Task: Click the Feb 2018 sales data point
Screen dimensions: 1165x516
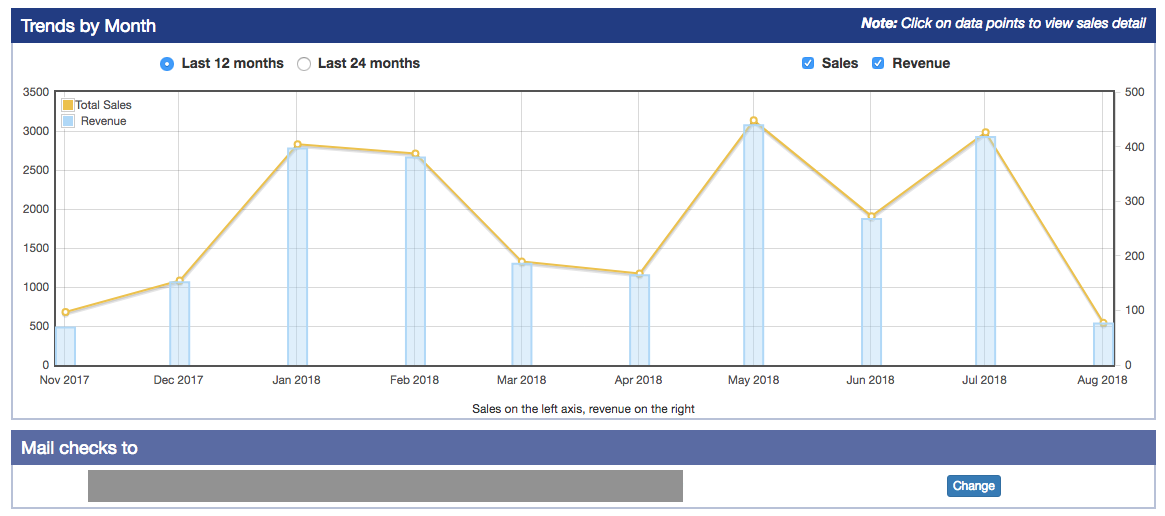Action: tap(415, 154)
